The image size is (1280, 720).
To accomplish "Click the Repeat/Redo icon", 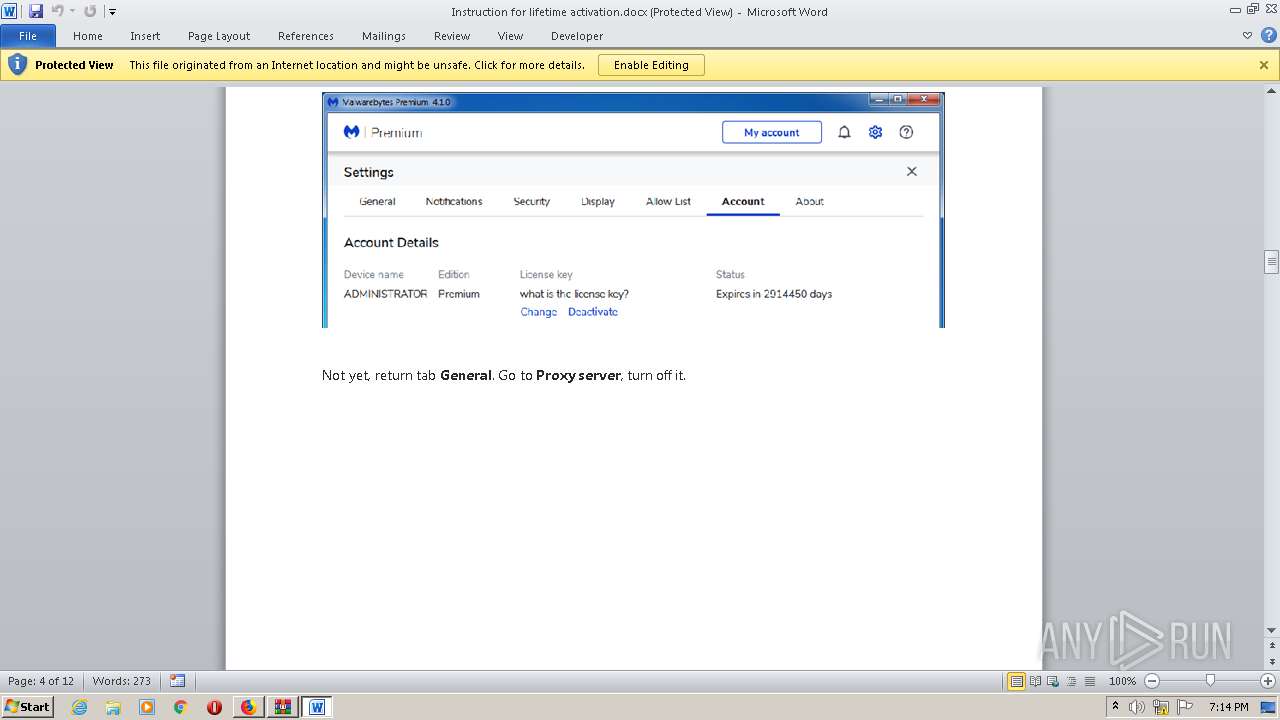I will (x=90, y=11).
